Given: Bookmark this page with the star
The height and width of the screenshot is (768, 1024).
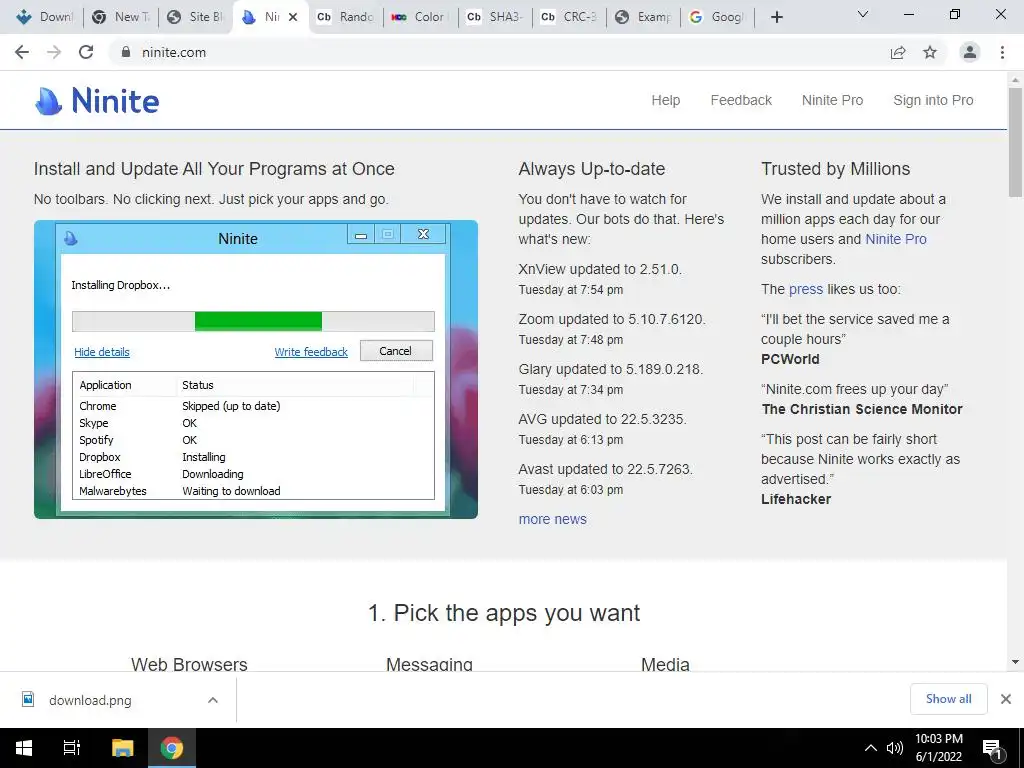Looking at the screenshot, I should coord(930,52).
